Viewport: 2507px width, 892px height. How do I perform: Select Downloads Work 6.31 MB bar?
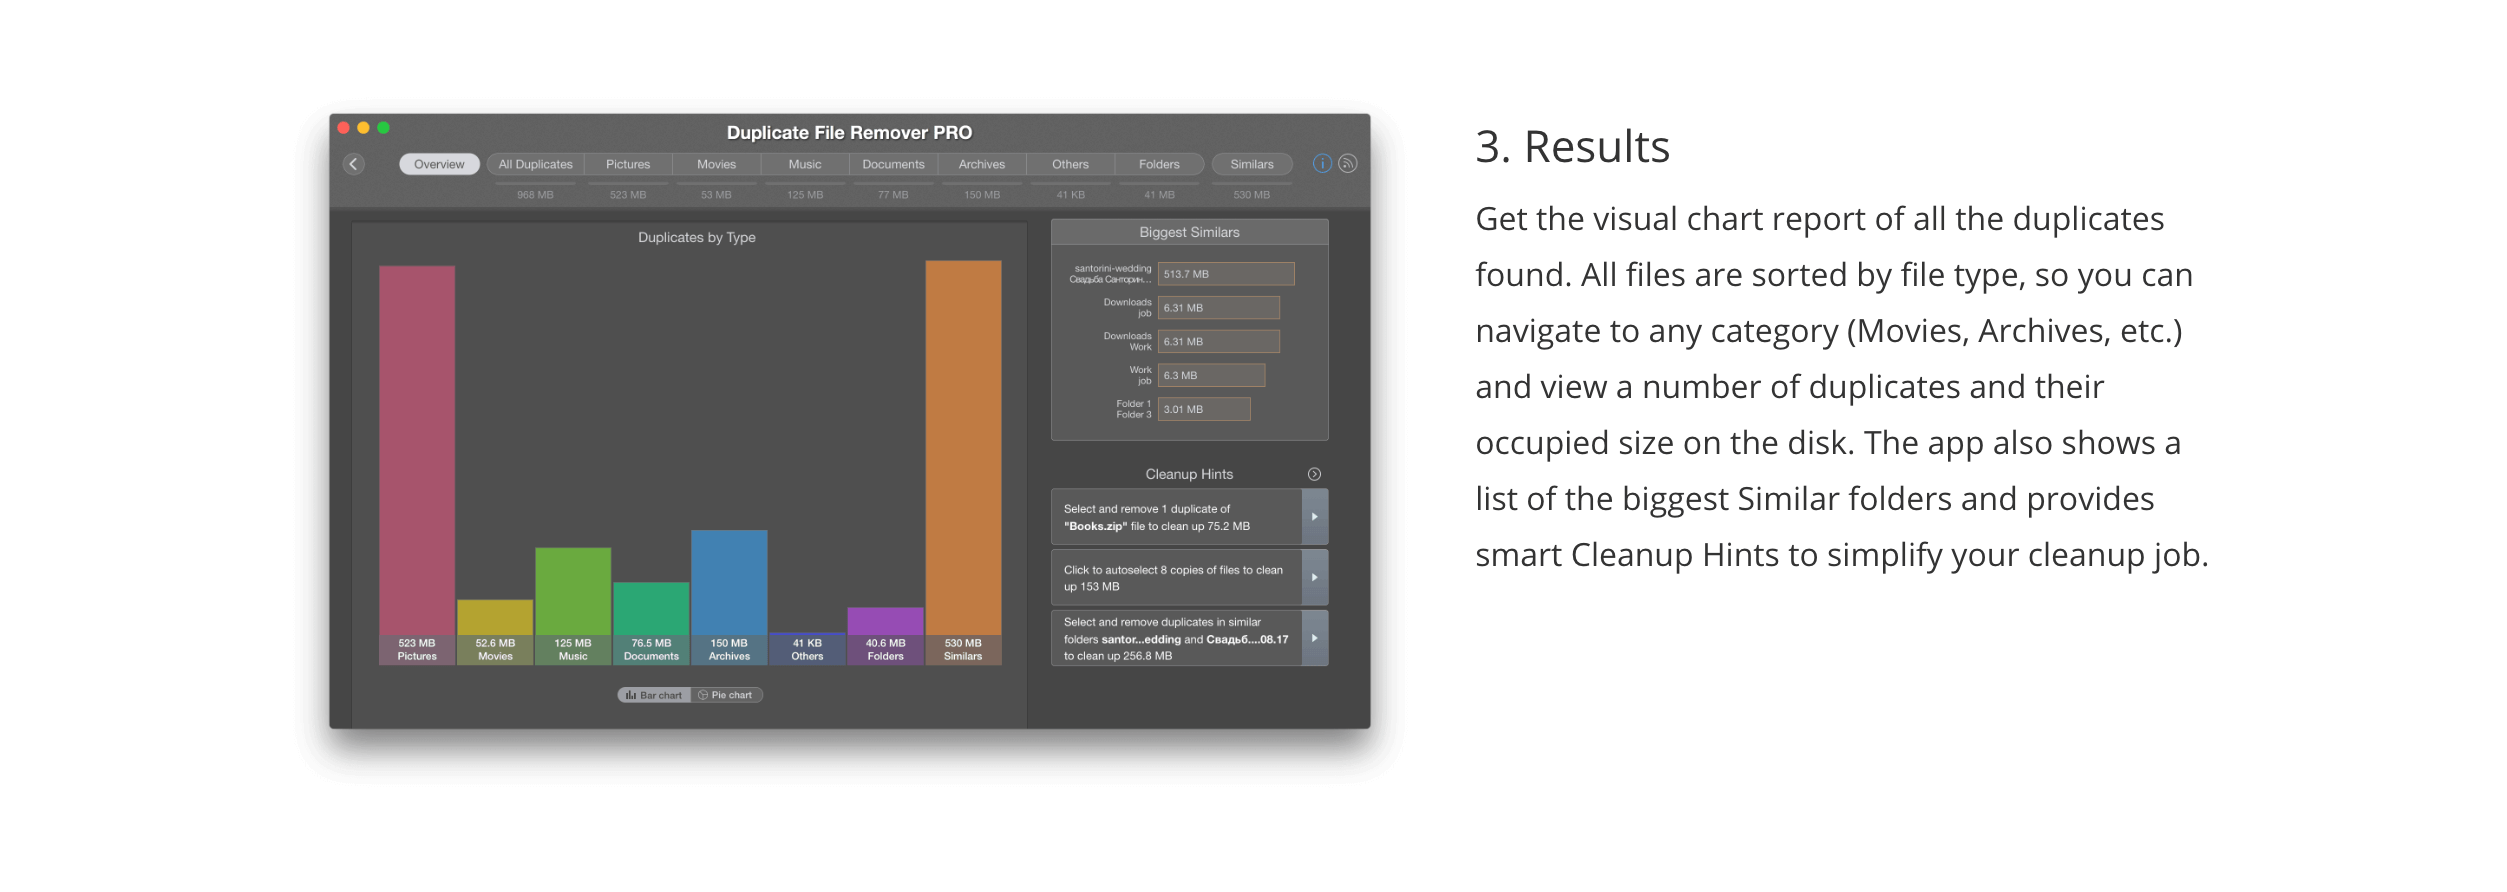point(1219,342)
